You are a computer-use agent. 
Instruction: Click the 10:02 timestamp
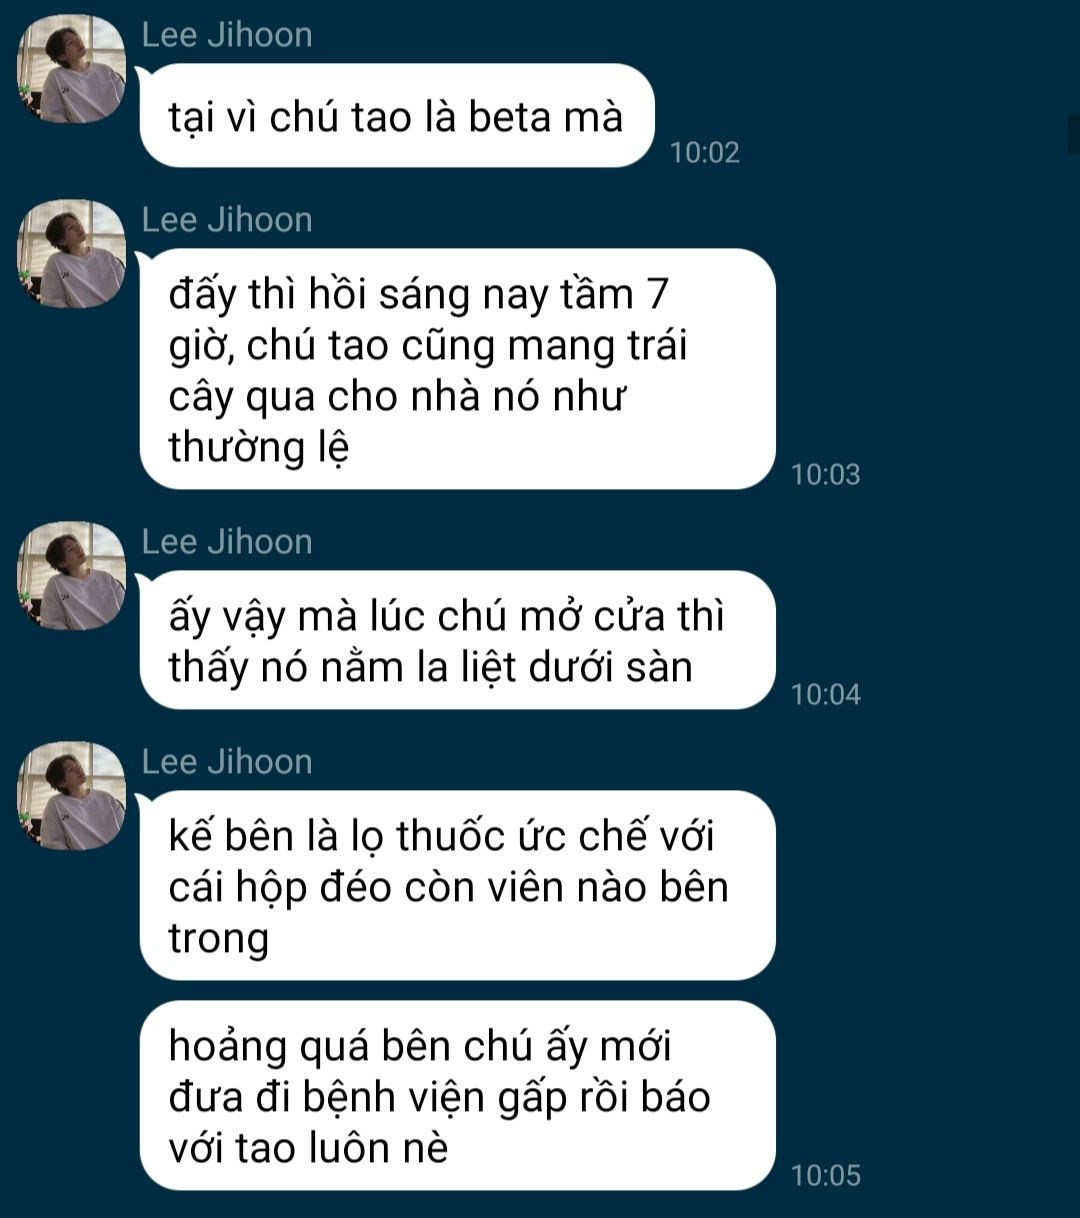[705, 153]
